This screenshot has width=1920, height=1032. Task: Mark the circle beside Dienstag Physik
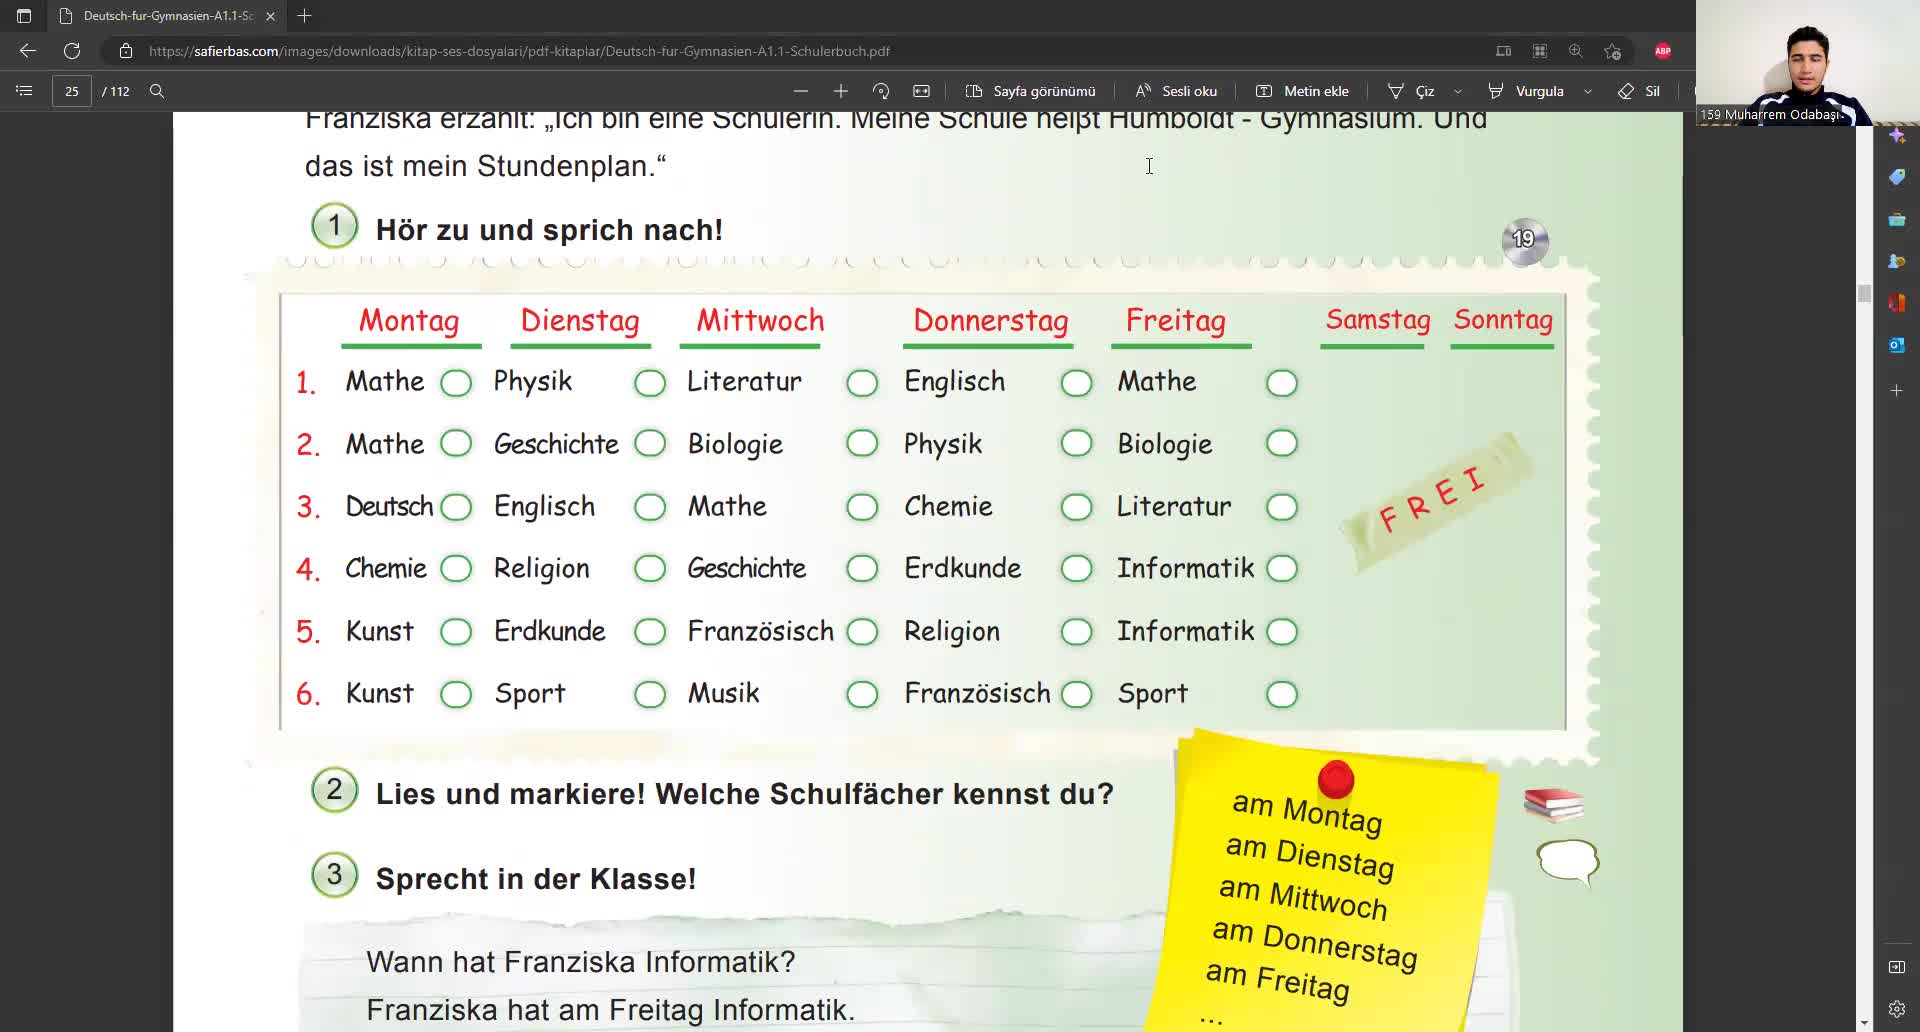point(650,383)
